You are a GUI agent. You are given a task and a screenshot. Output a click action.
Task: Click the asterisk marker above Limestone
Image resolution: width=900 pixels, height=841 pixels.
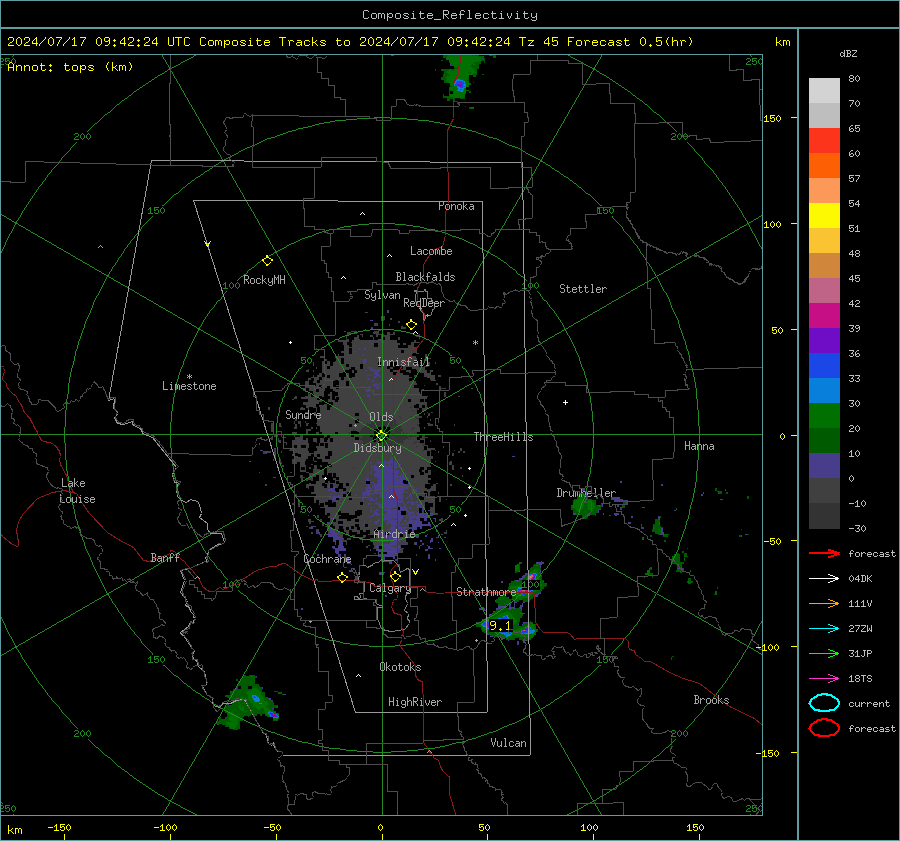[189, 377]
